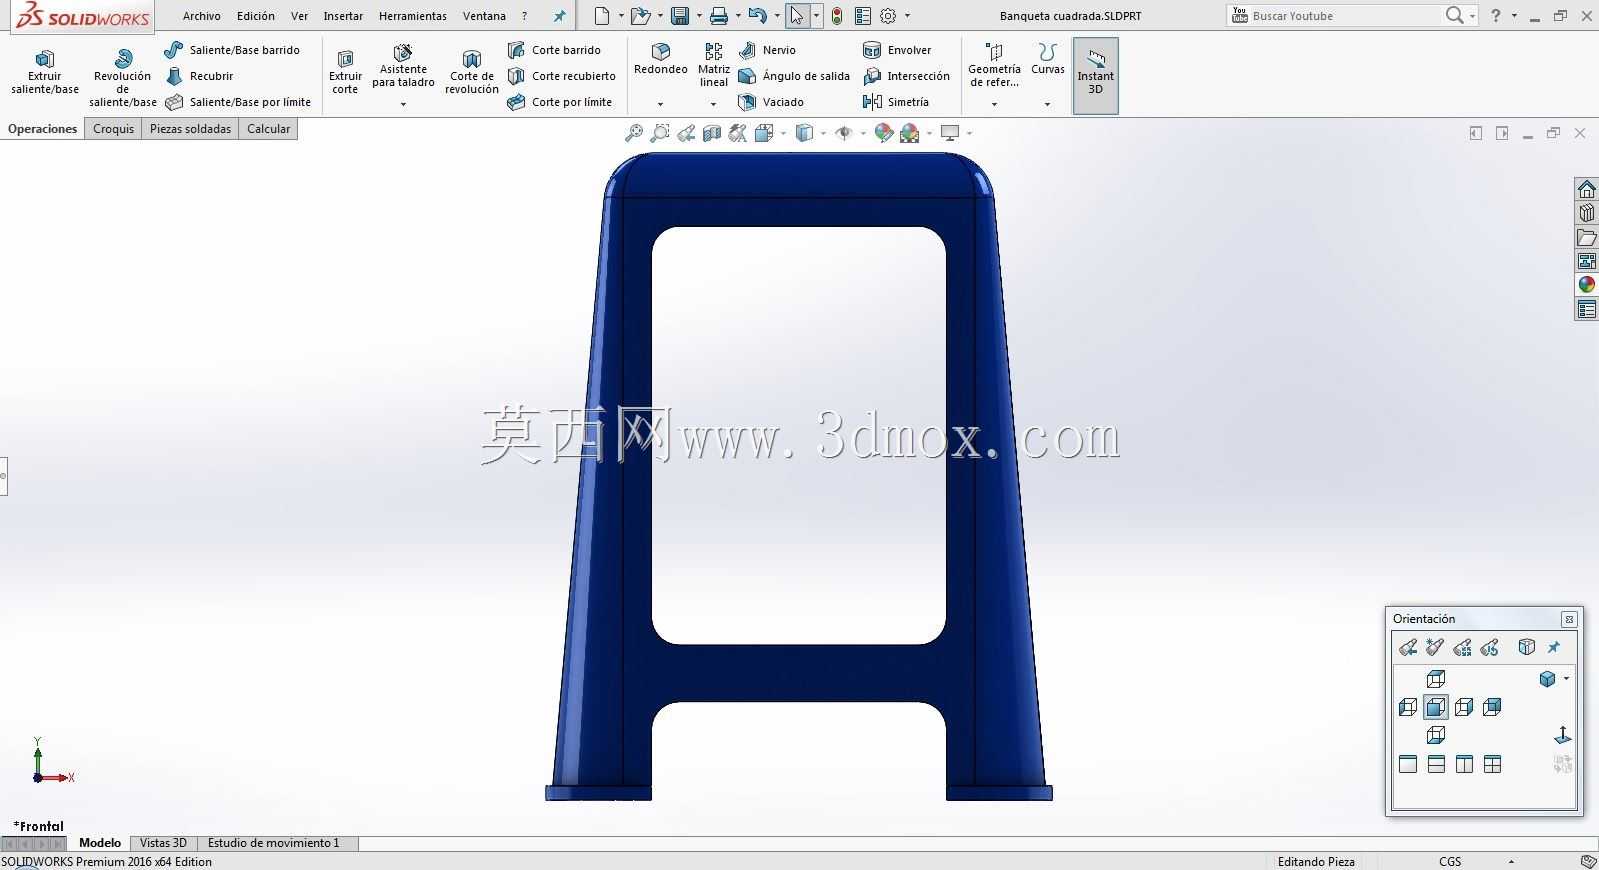Open the search type dropdown arrow
Image resolution: width=1599 pixels, height=870 pixels.
pos(1472,16)
